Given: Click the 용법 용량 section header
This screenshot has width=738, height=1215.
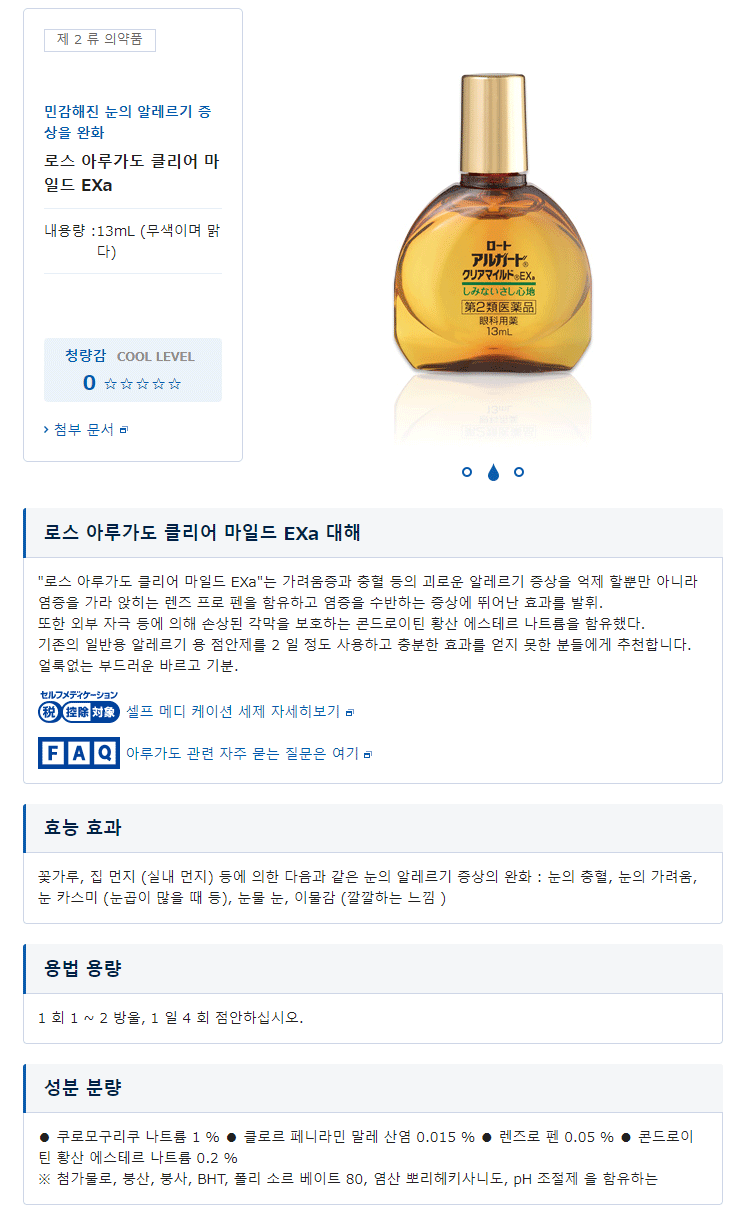Looking at the screenshot, I should pos(373,968).
